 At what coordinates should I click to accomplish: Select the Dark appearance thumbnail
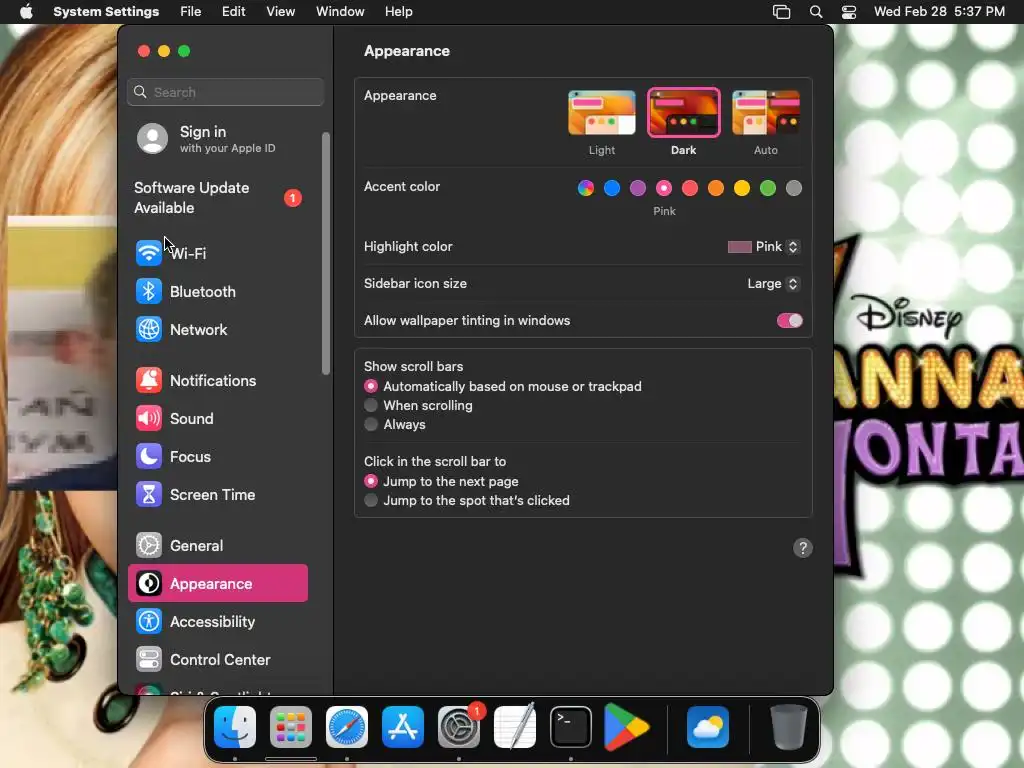tap(684, 112)
